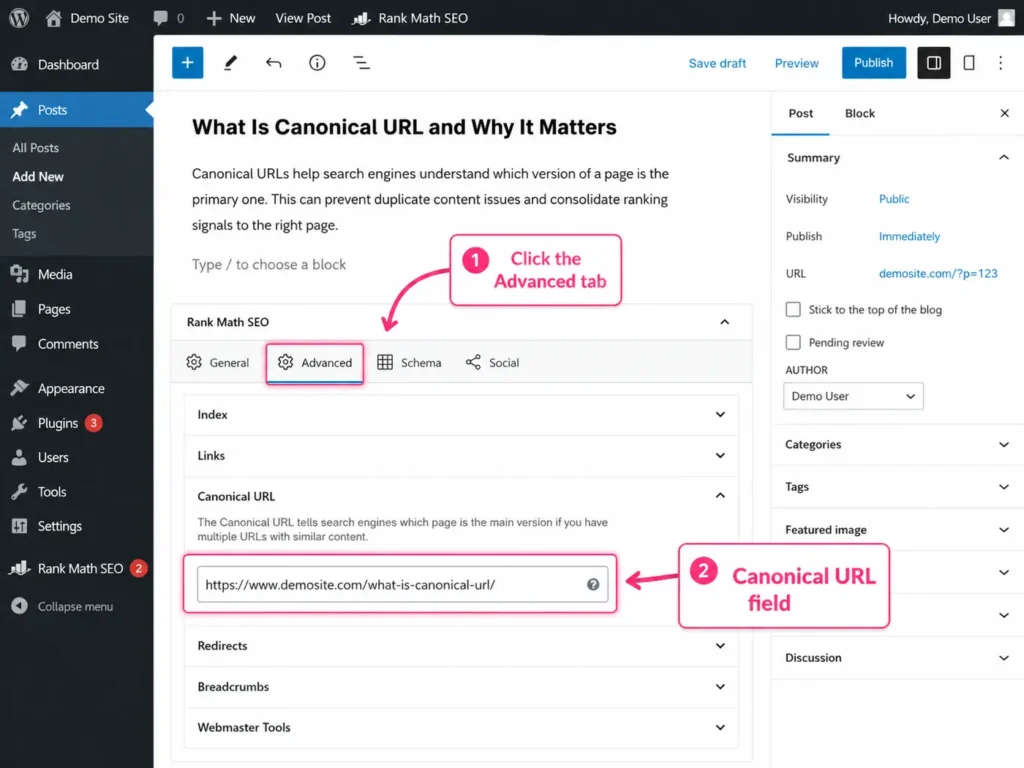Save the post as draft
The width and height of the screenshot is (1024, 768).
pyautogui.click(x=717, y=63)
